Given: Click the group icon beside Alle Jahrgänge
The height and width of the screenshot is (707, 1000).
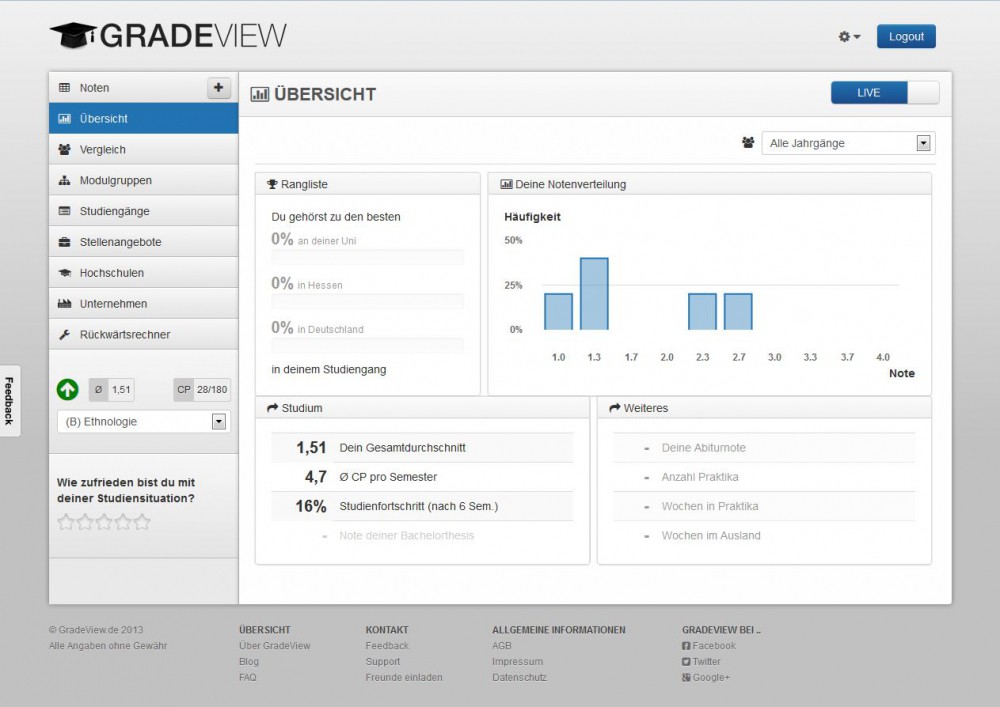Looking at the screenshot, I should [748, 143].
